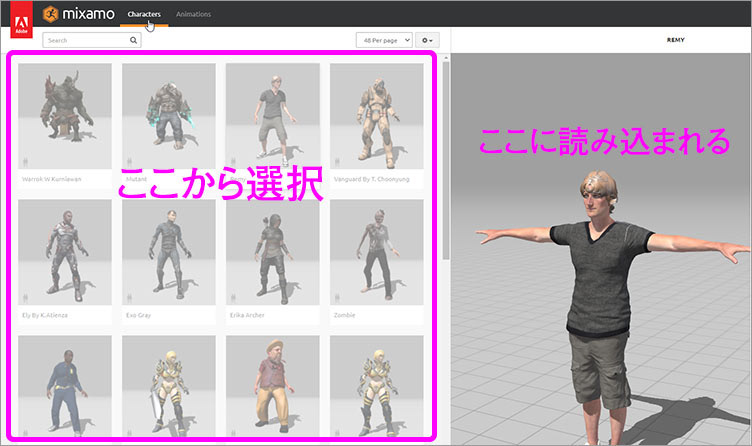Click the scrollbar up arrow

pyautogui.click(x=446, y=58)
